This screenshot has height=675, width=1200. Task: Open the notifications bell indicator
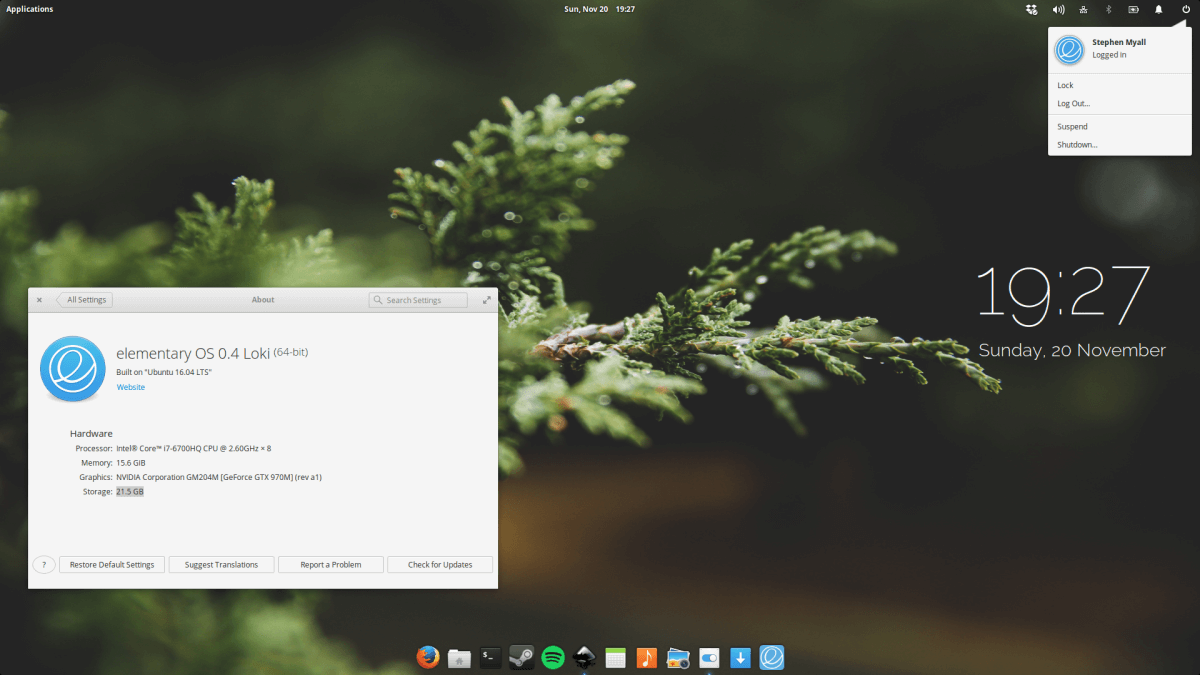coord(1159,9)
